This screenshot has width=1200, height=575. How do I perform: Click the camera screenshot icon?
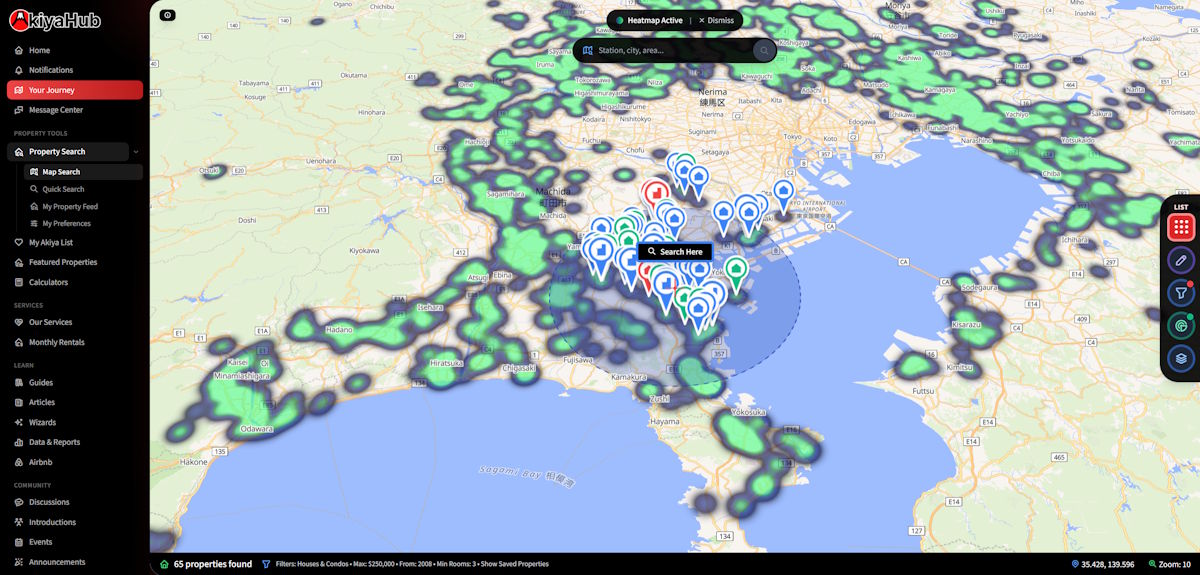[167, 15]
